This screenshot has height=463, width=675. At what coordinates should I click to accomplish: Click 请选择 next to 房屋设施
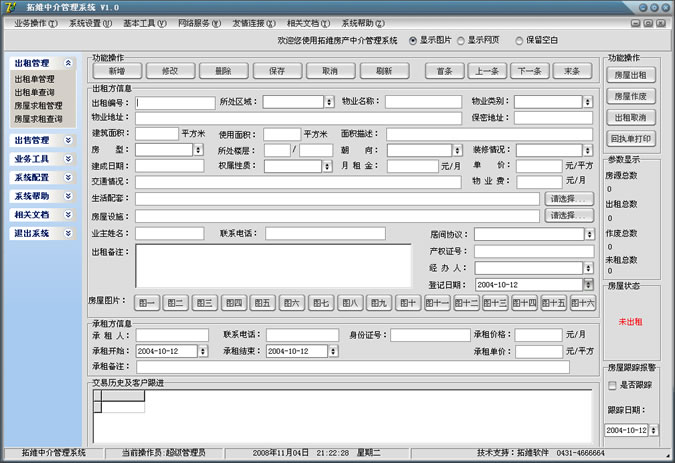tap(569, 215)
